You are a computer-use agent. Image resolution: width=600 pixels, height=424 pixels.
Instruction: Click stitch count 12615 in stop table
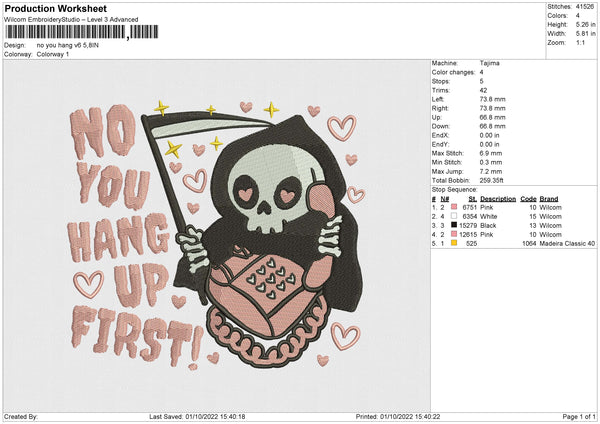point(468,234)
